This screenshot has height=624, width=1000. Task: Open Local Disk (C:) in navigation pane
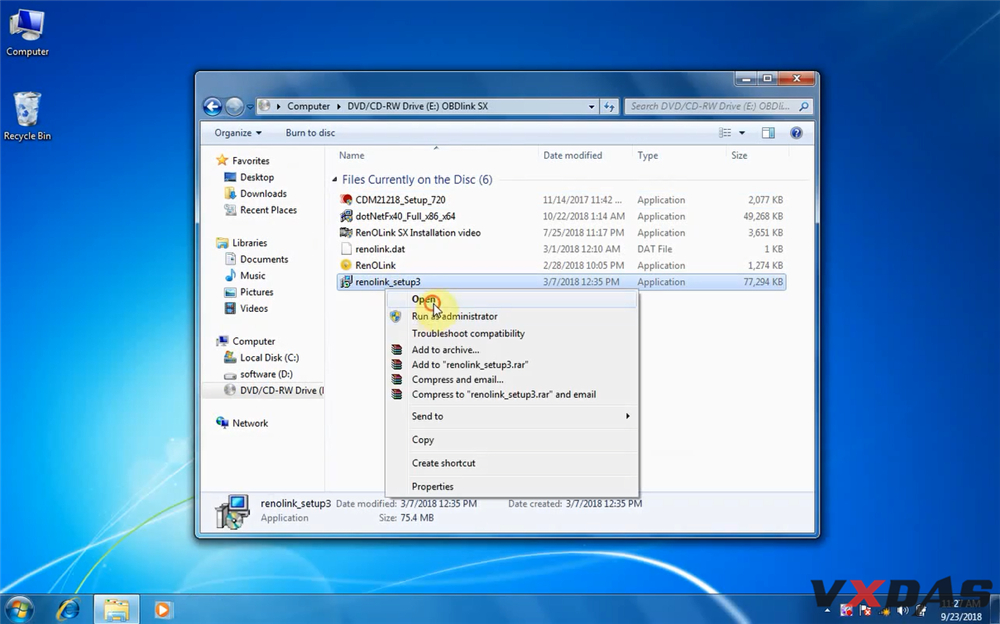[x=269, y=358]
